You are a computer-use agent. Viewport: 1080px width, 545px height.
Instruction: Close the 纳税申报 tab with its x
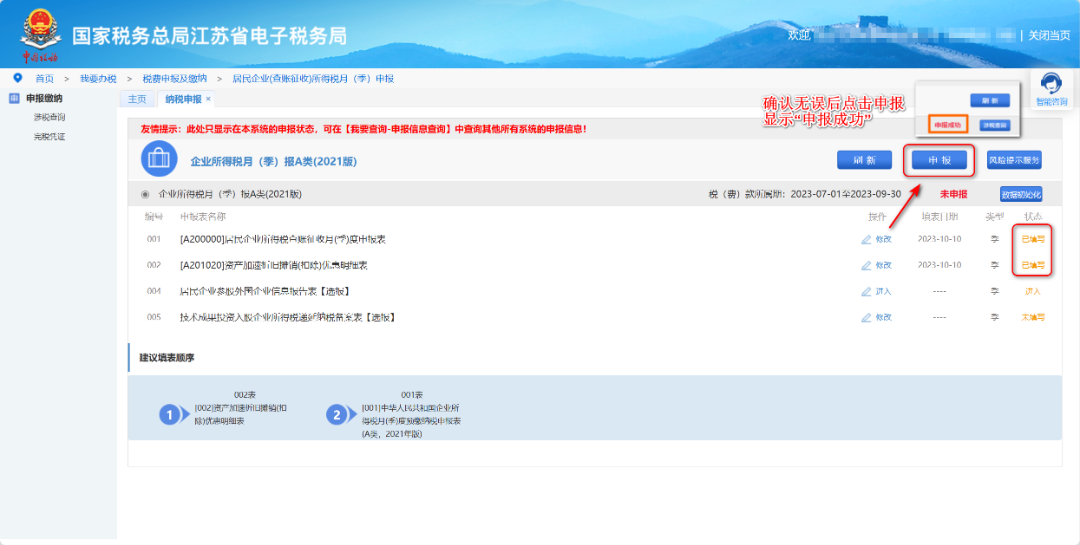[x=208, y=99]
